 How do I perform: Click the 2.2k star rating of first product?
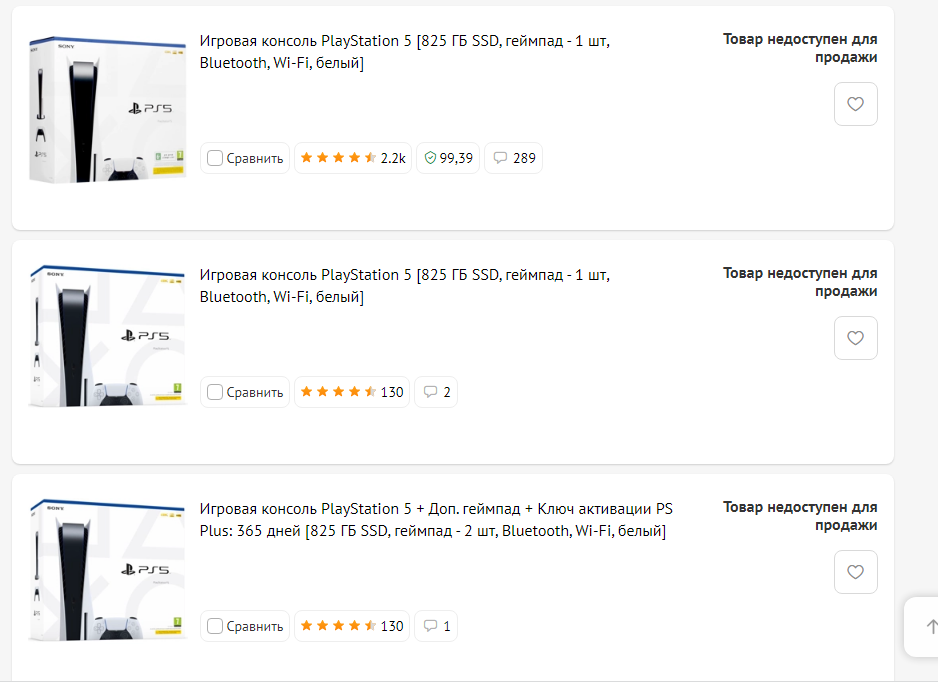[x=353, y=158]
